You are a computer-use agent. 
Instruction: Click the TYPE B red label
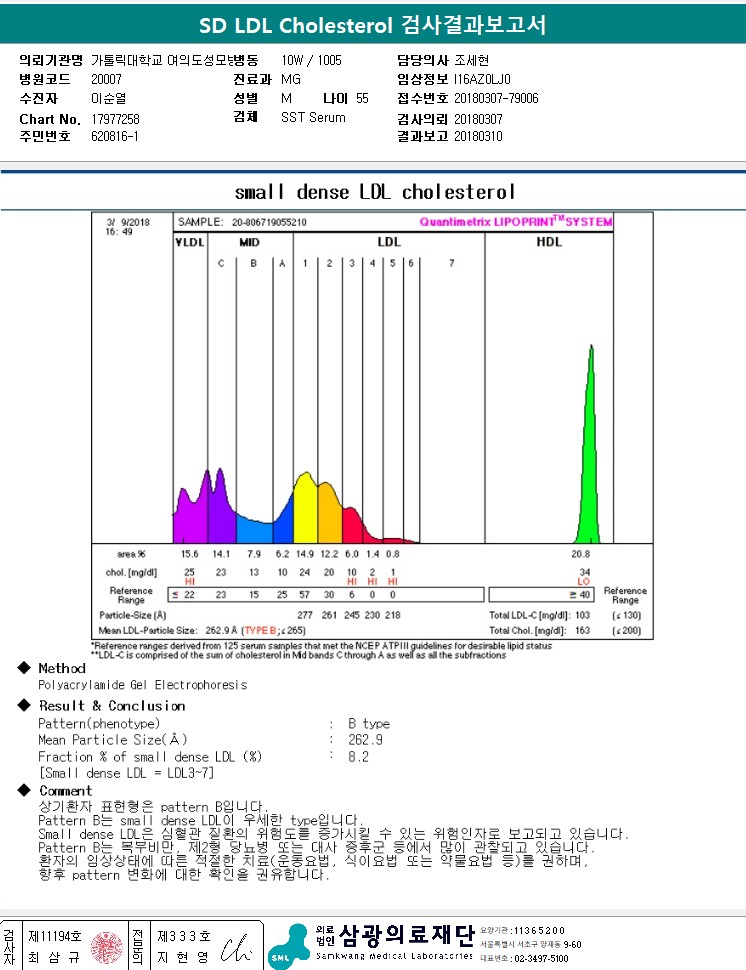pos(259,630)
